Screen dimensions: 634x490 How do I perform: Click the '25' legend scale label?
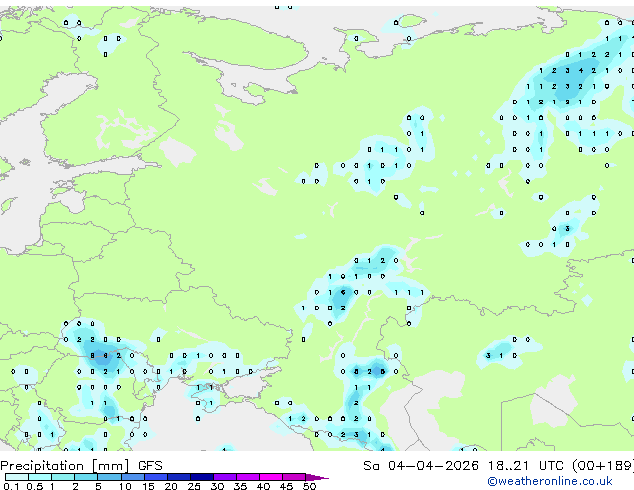tap(194, 486)
